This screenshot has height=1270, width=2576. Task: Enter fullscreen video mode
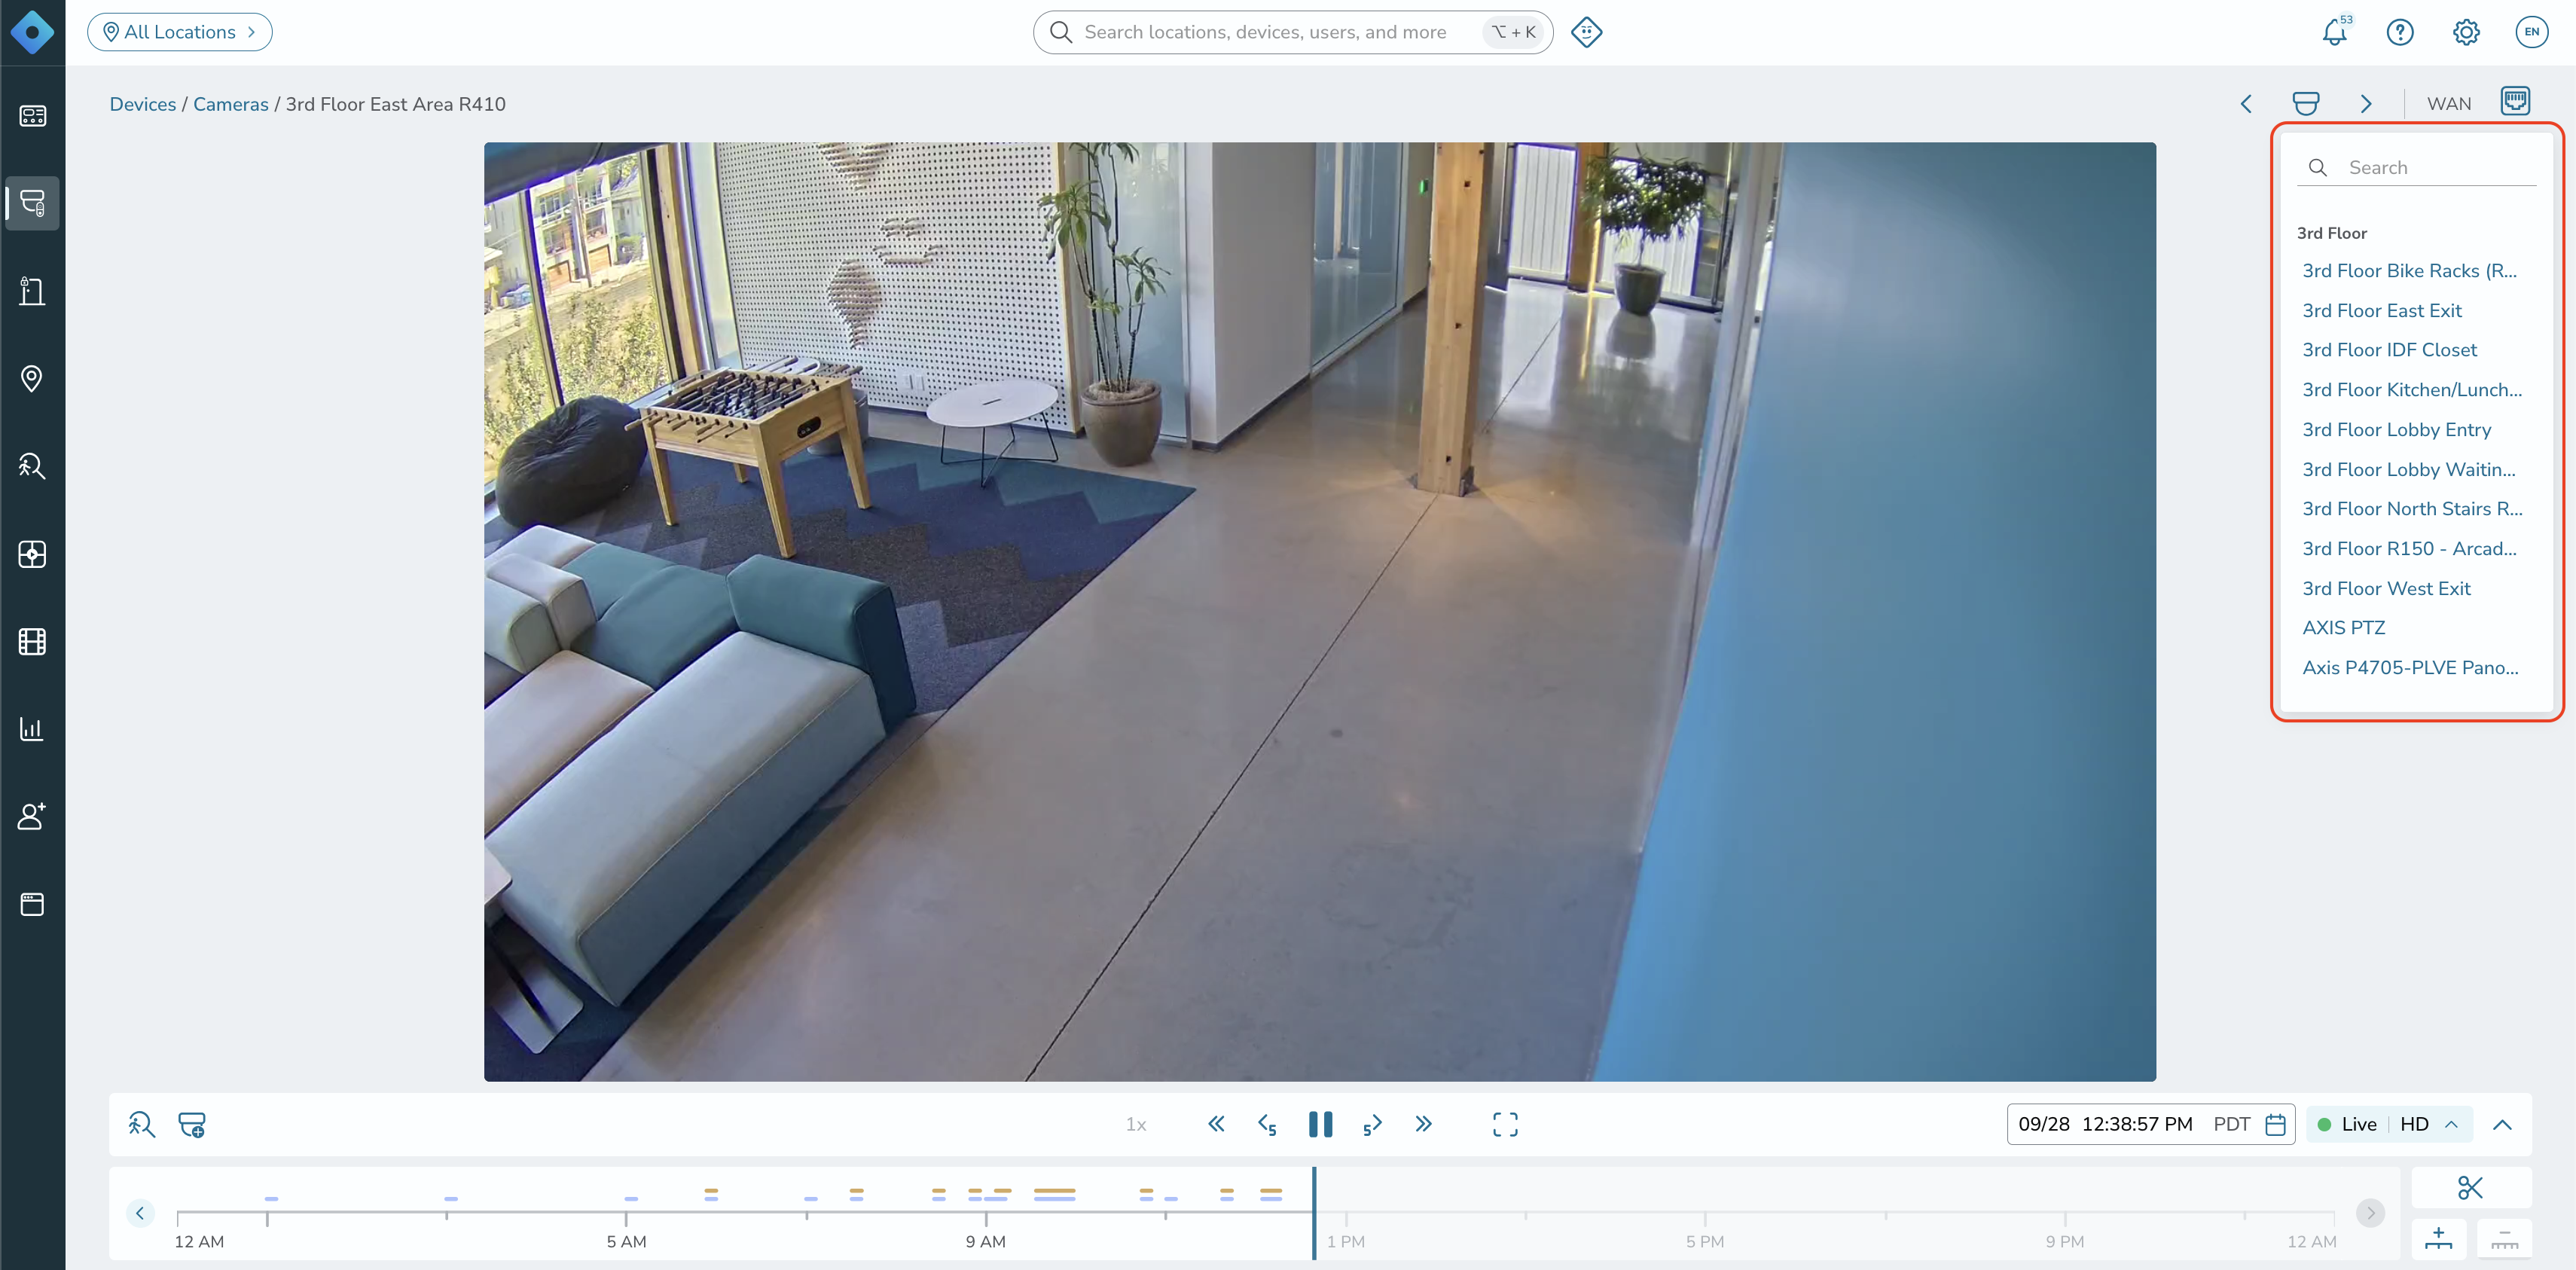click(x=1505, y=1124)
